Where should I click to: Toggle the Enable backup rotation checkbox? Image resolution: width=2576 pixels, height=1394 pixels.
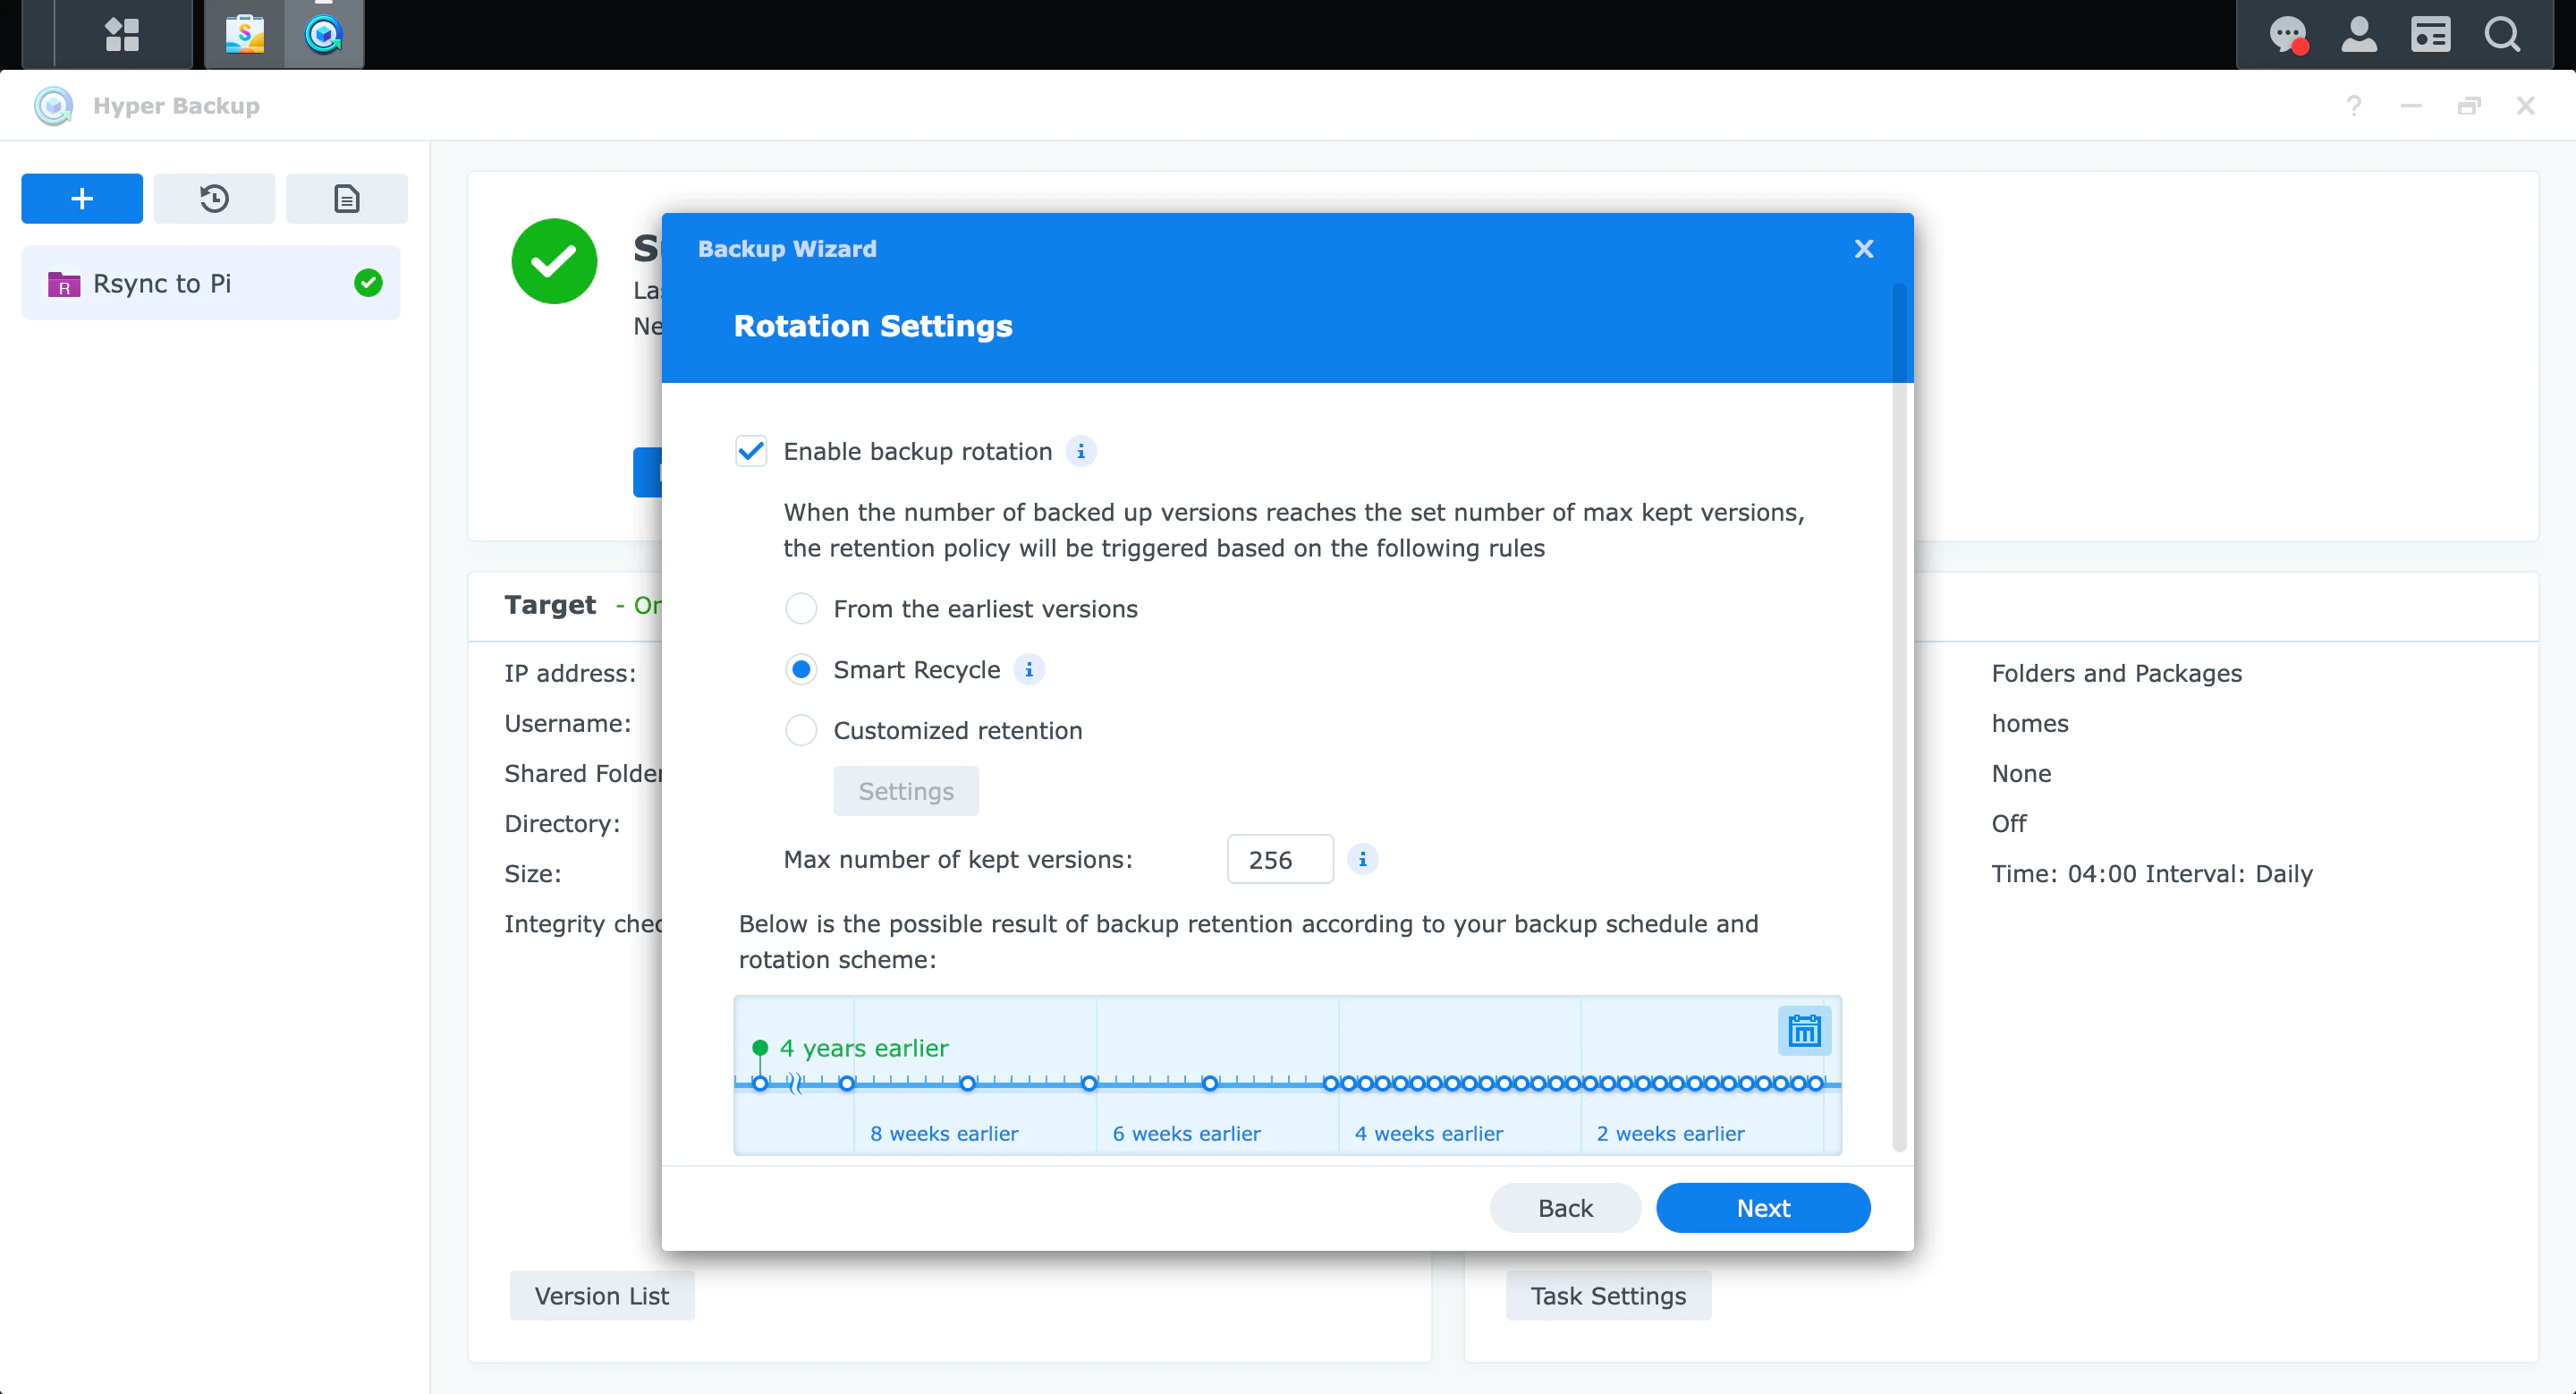[750, 452]
